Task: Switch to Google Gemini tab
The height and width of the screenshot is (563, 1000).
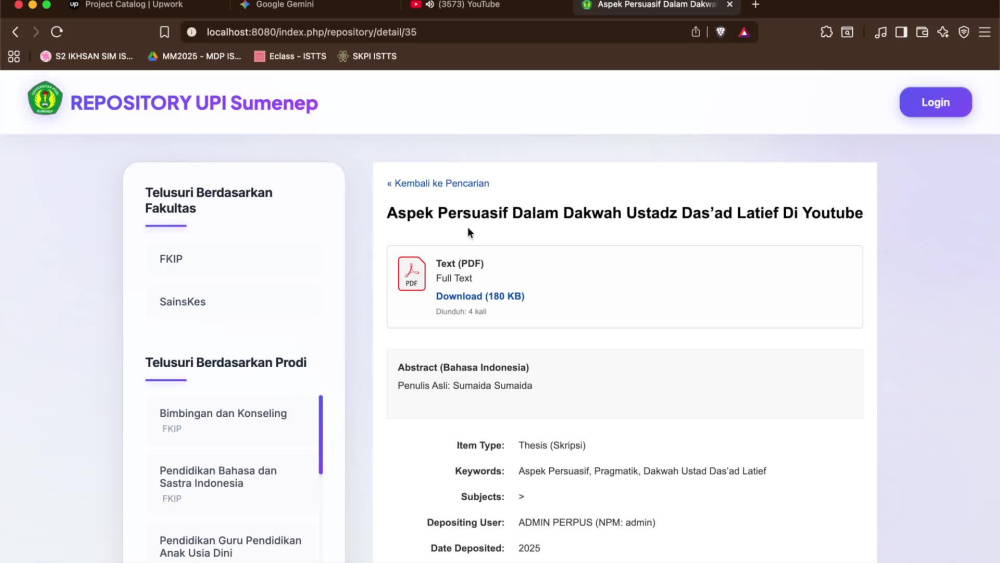Action: 284,4
